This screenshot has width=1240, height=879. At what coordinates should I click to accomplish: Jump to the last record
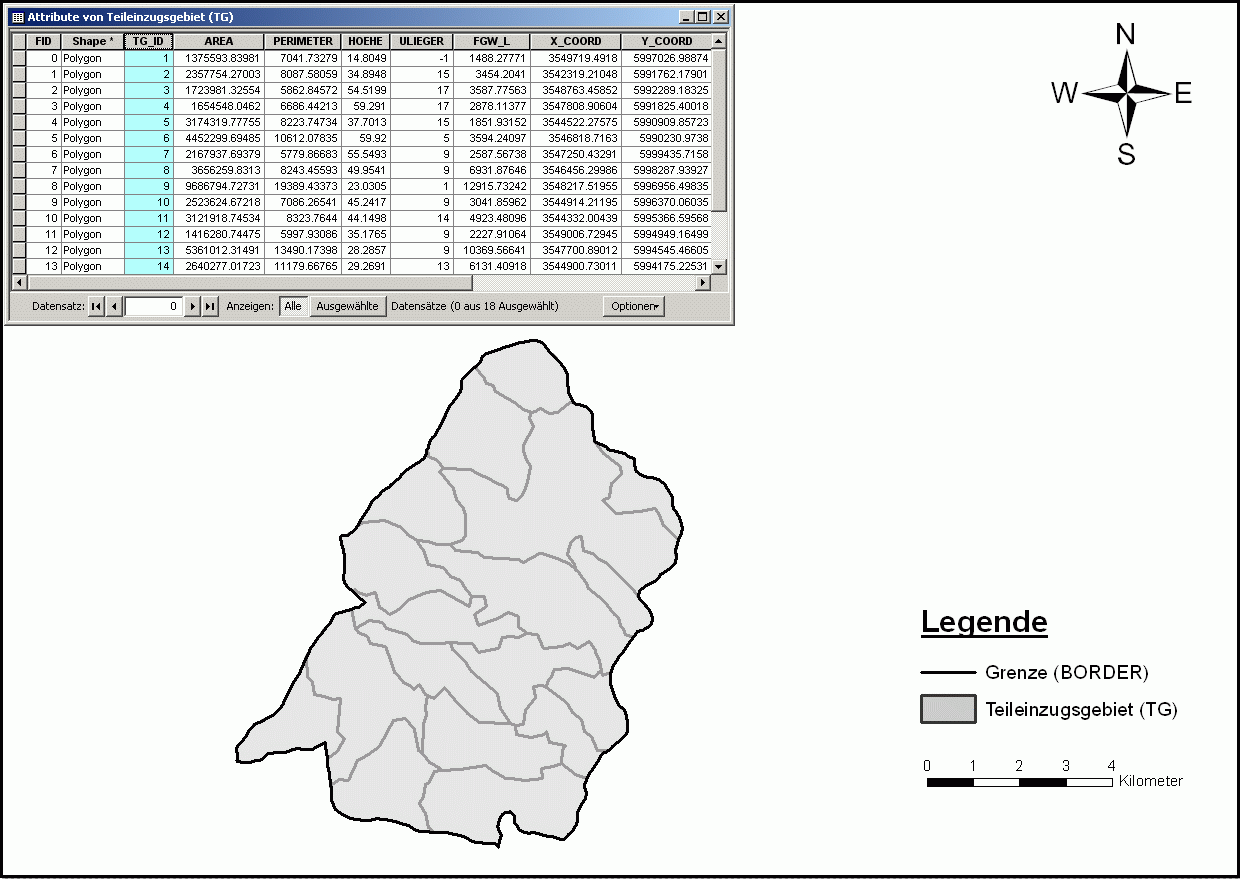click(210, 307)
